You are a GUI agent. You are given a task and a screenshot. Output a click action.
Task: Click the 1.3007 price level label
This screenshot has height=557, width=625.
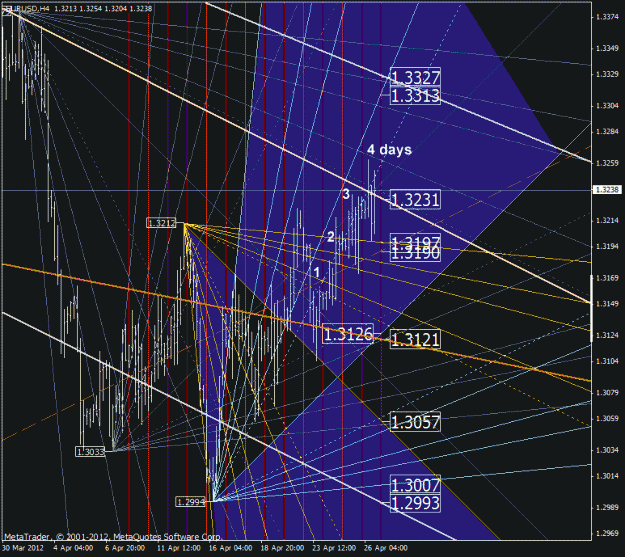tap(415, 485)
